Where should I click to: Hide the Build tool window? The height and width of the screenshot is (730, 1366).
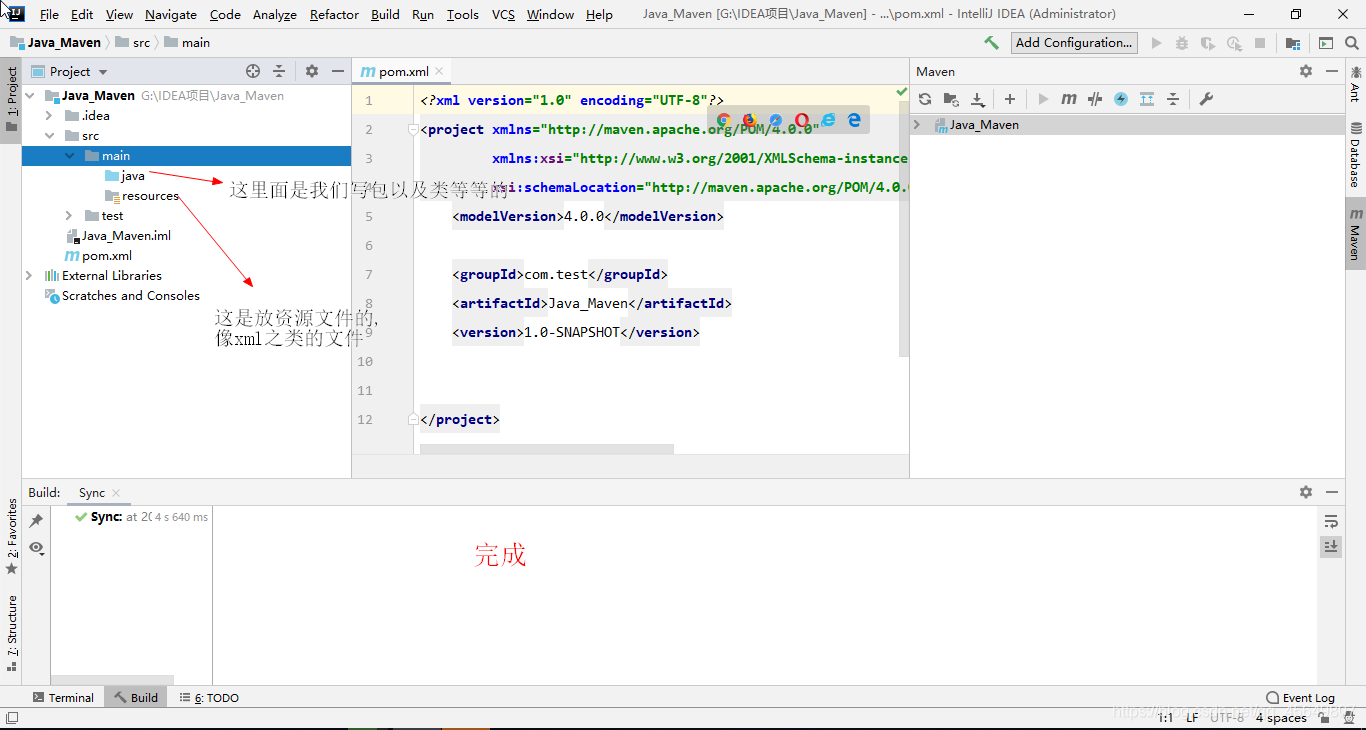pyautogui.click(x=1332, y=492)
